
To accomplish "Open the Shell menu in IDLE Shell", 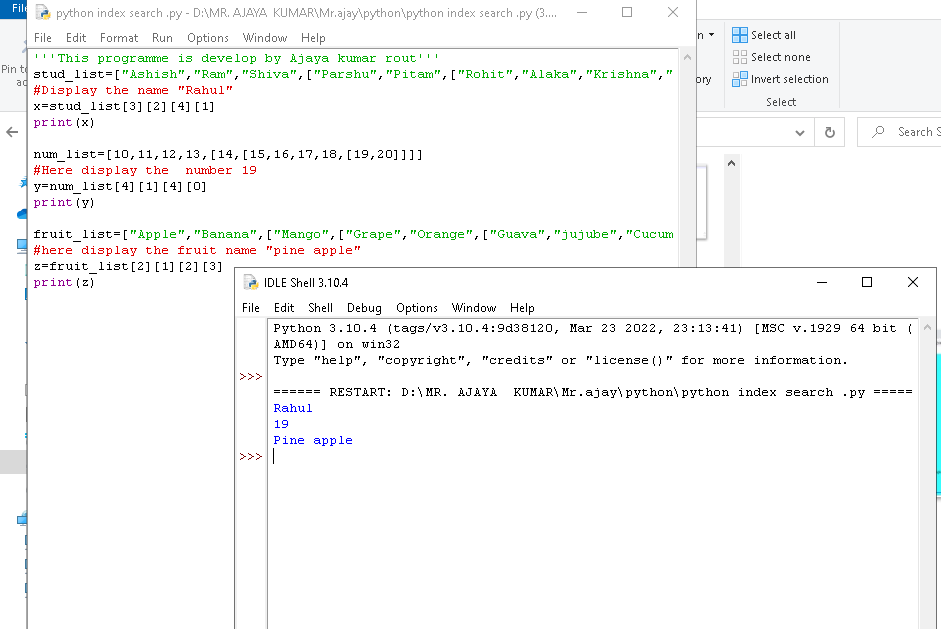I will pos(320,308).
